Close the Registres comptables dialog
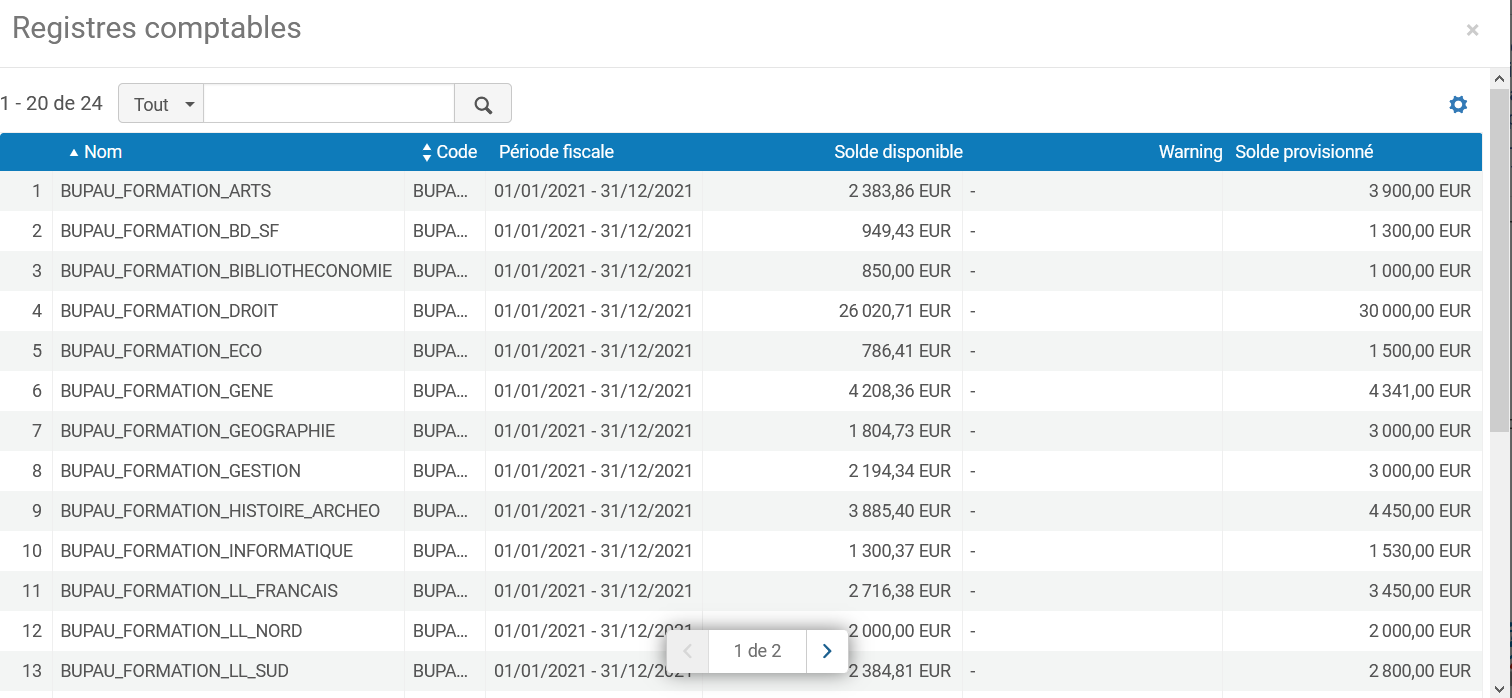 (x=1472, y=30)
